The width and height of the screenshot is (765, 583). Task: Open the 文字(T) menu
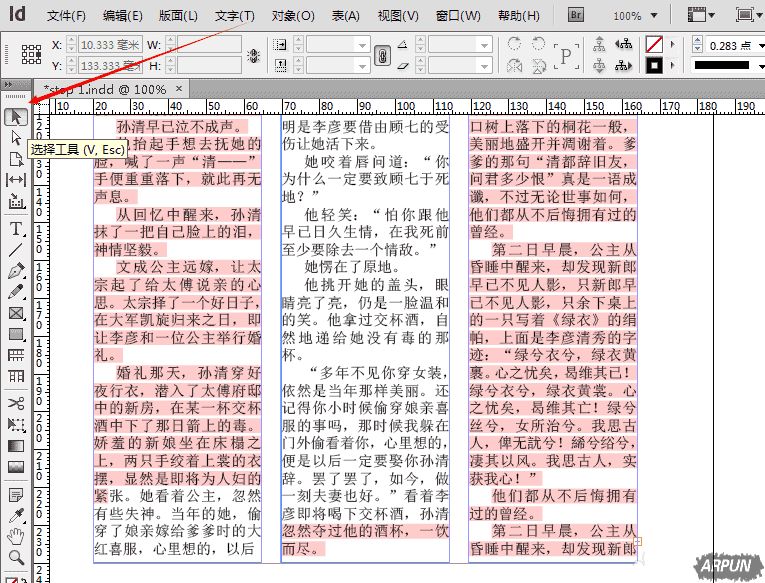[235, 16]
